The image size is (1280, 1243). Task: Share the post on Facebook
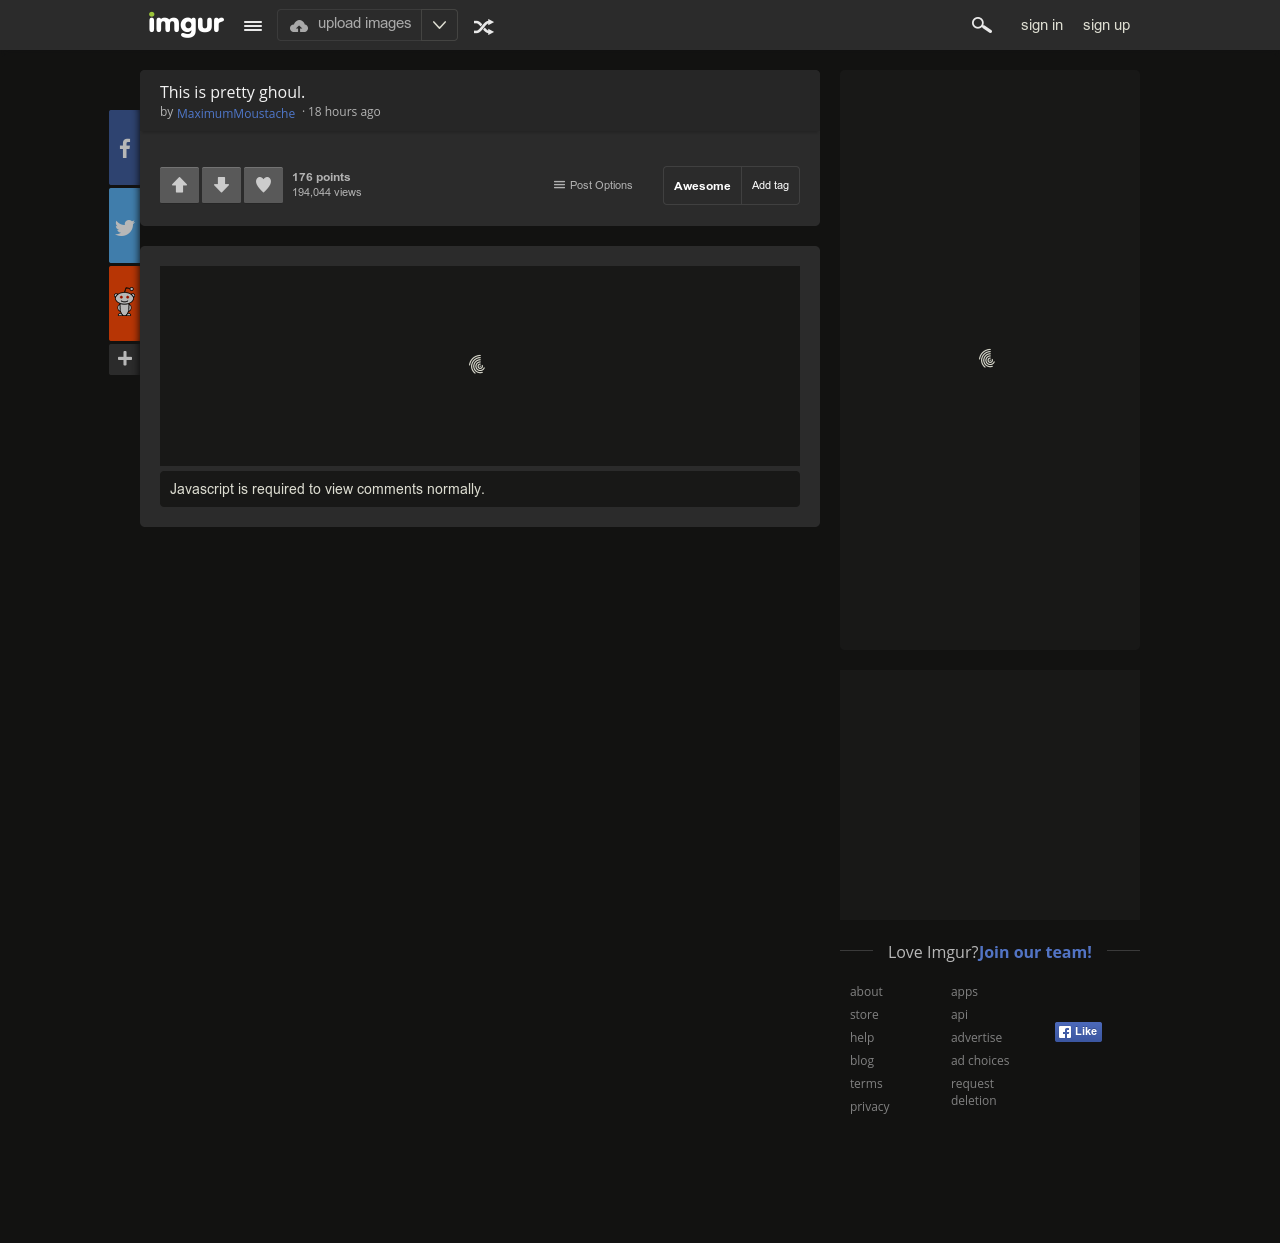[124, 148]
